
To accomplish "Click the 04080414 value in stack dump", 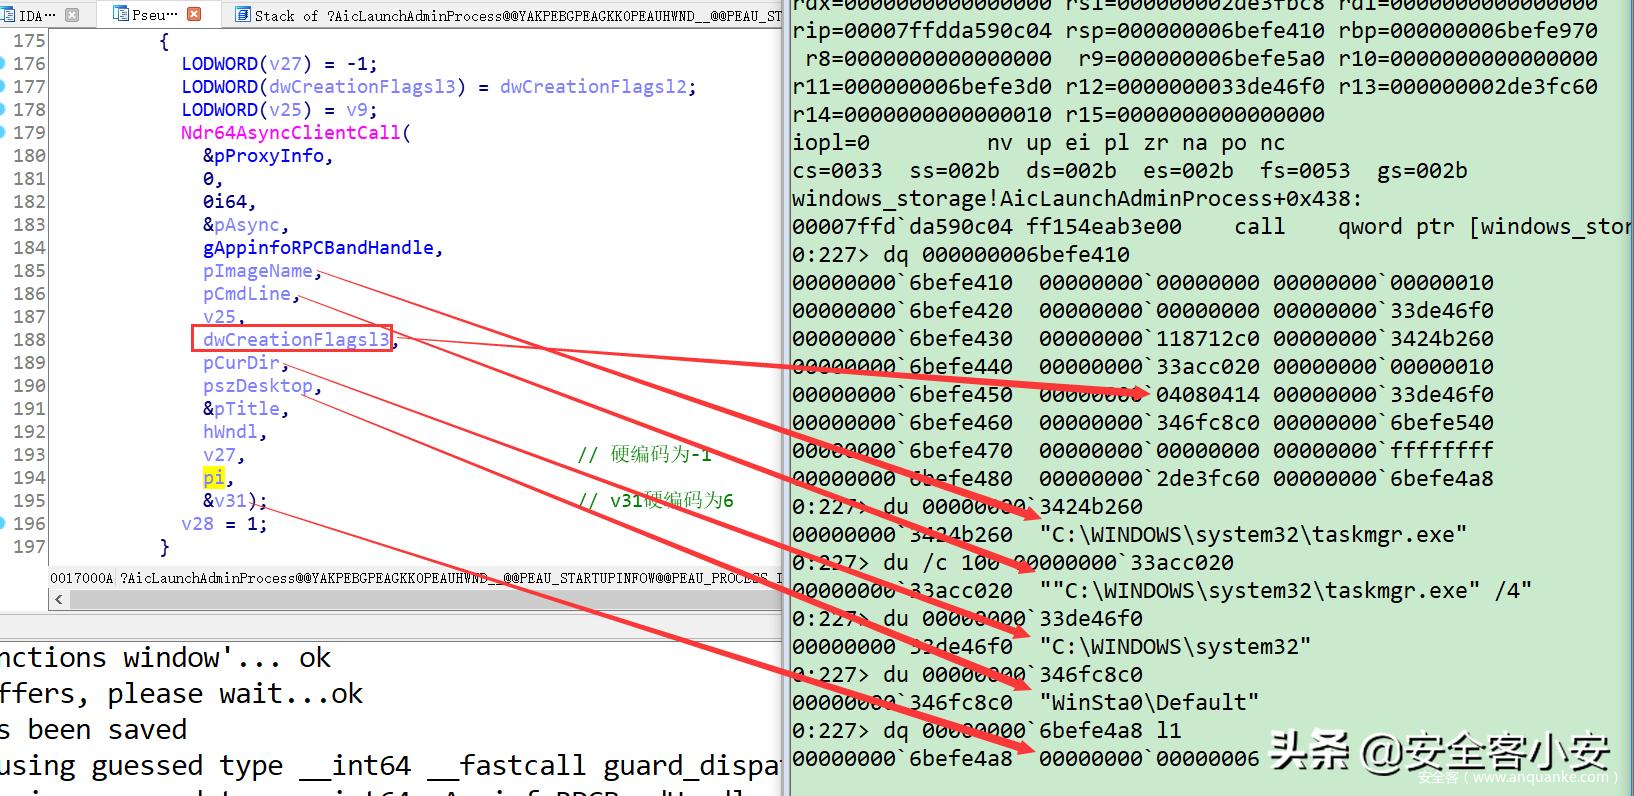I will (x=1208, y=395).
